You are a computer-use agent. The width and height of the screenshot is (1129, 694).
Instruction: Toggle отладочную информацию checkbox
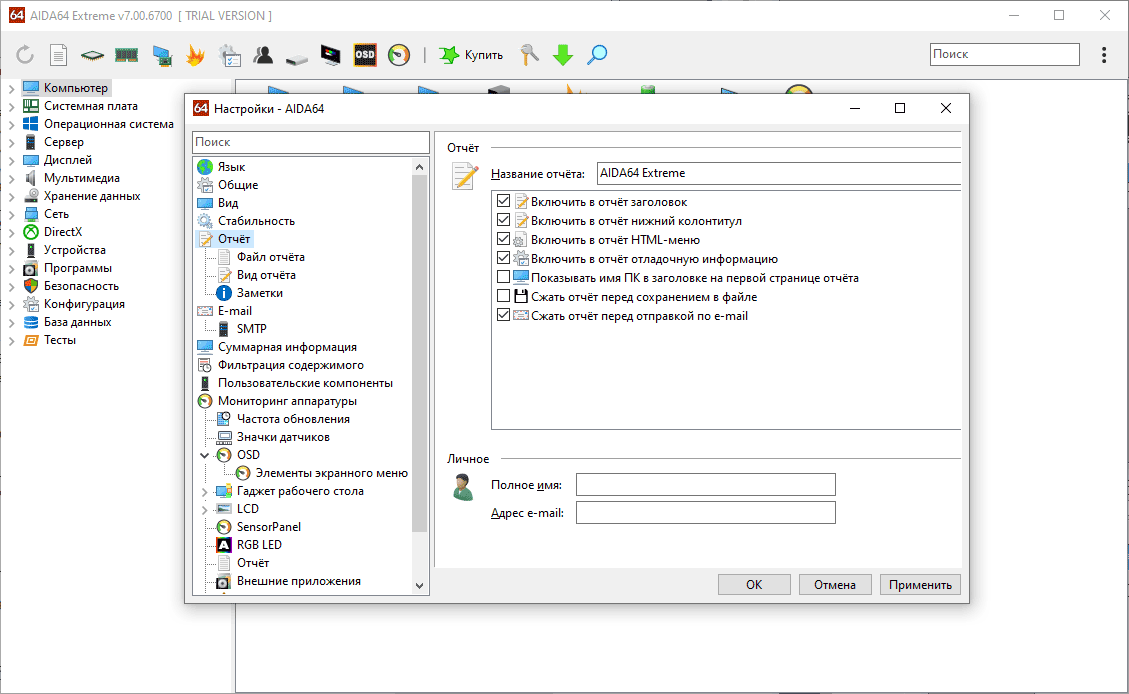[x=503, y=258]
